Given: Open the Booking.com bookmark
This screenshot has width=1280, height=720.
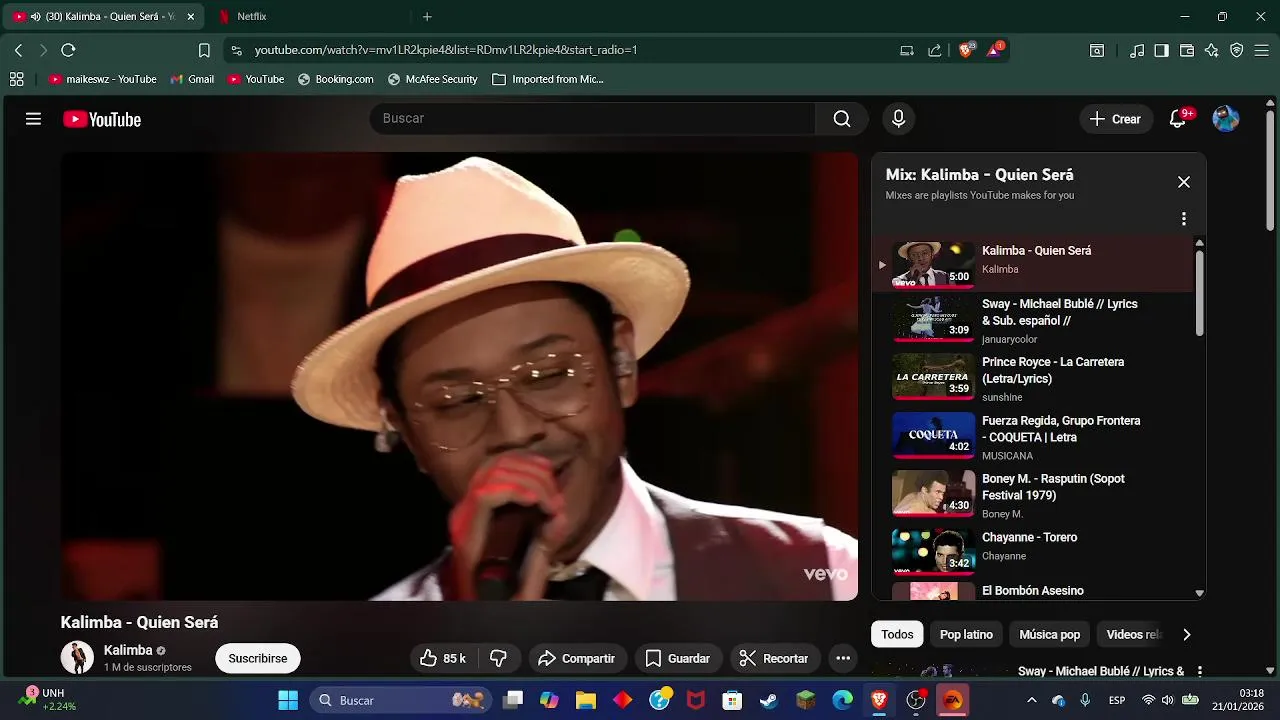Looking at the screenshot, I should [336, 79].
